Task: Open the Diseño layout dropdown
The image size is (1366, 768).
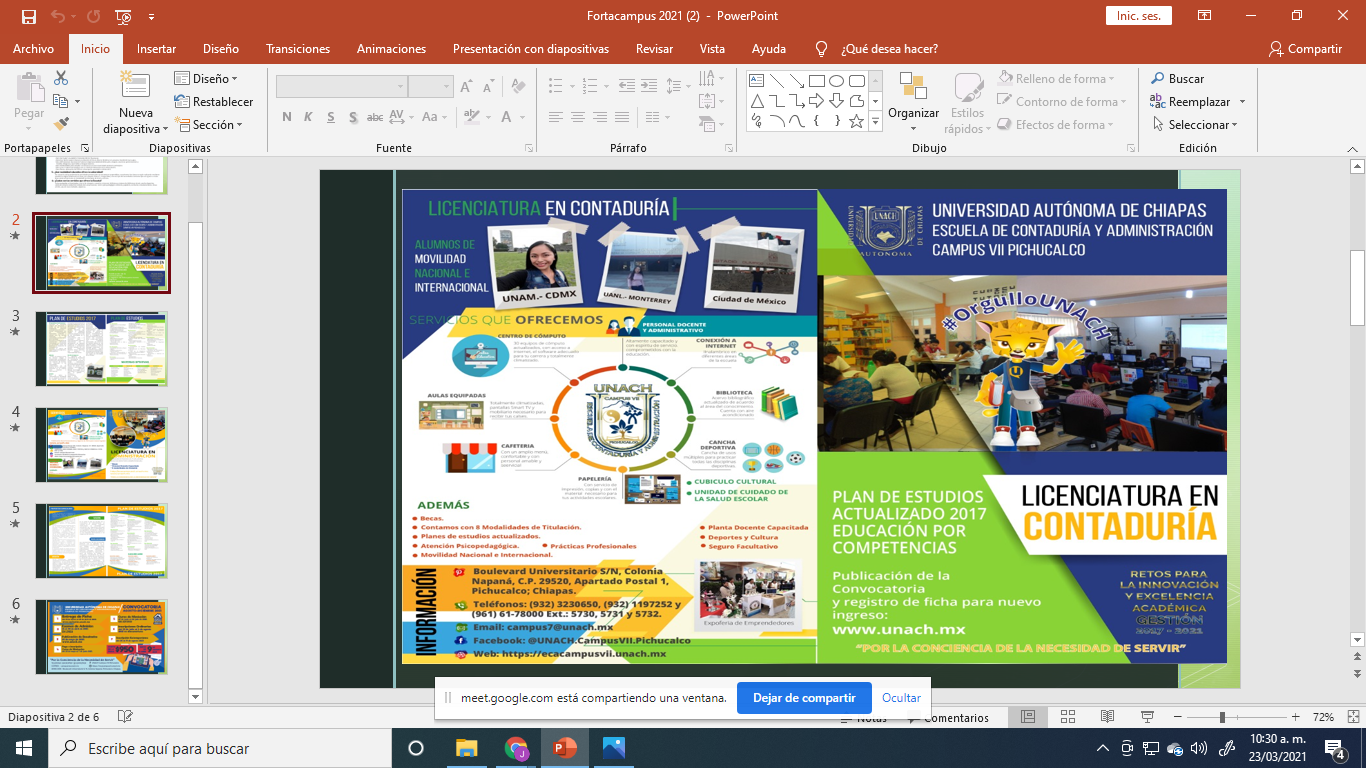Action: (x=206, y=78)
